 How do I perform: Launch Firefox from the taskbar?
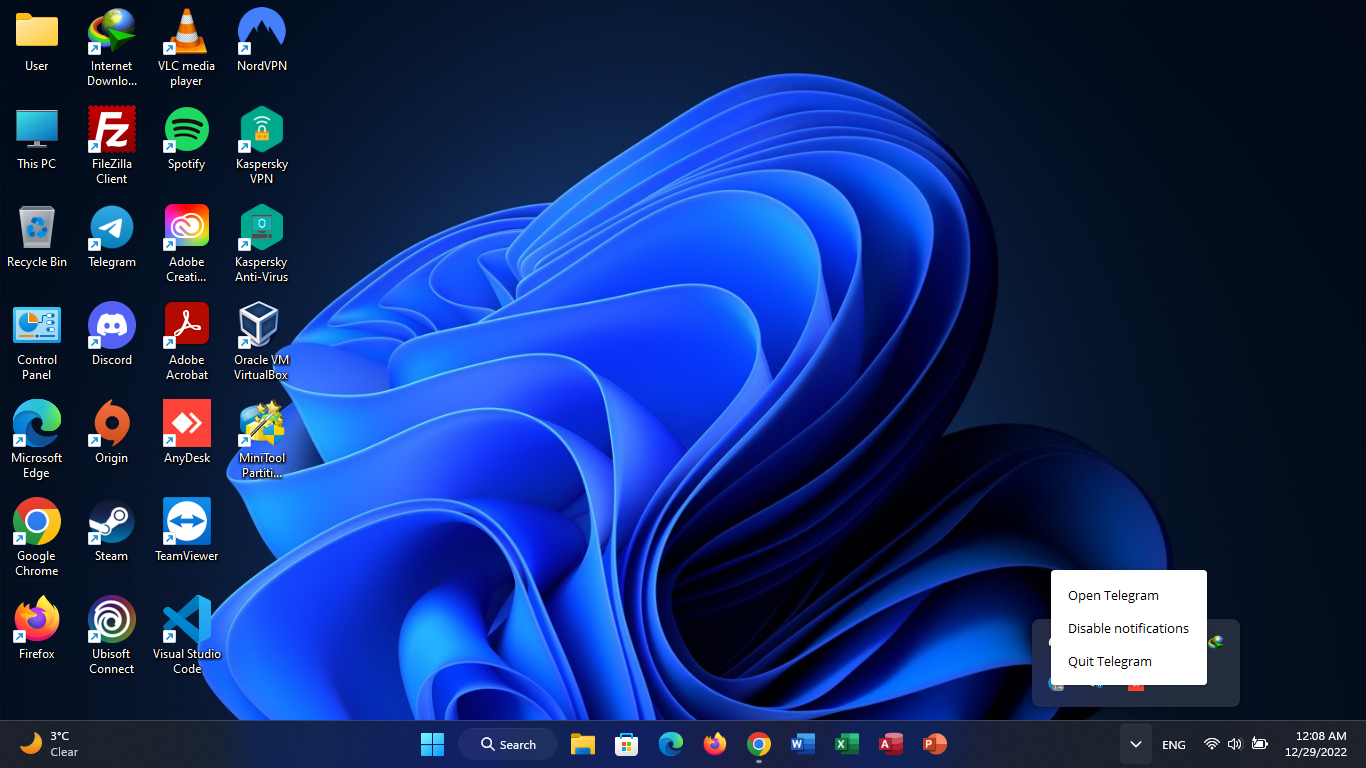715,744
